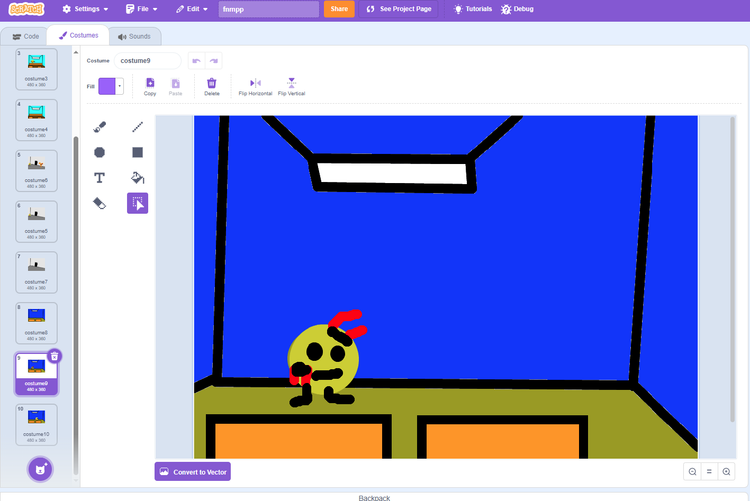This screenshot has height=501, width=750.
Task: Delete the selection with trash icon
Action: tap(211, 87)
